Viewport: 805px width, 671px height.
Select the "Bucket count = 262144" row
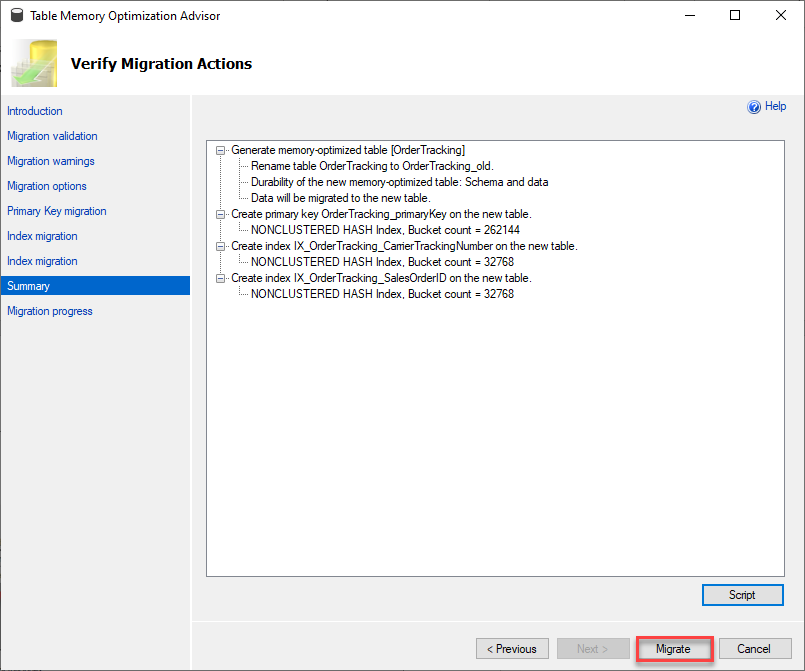click(385, 230)
